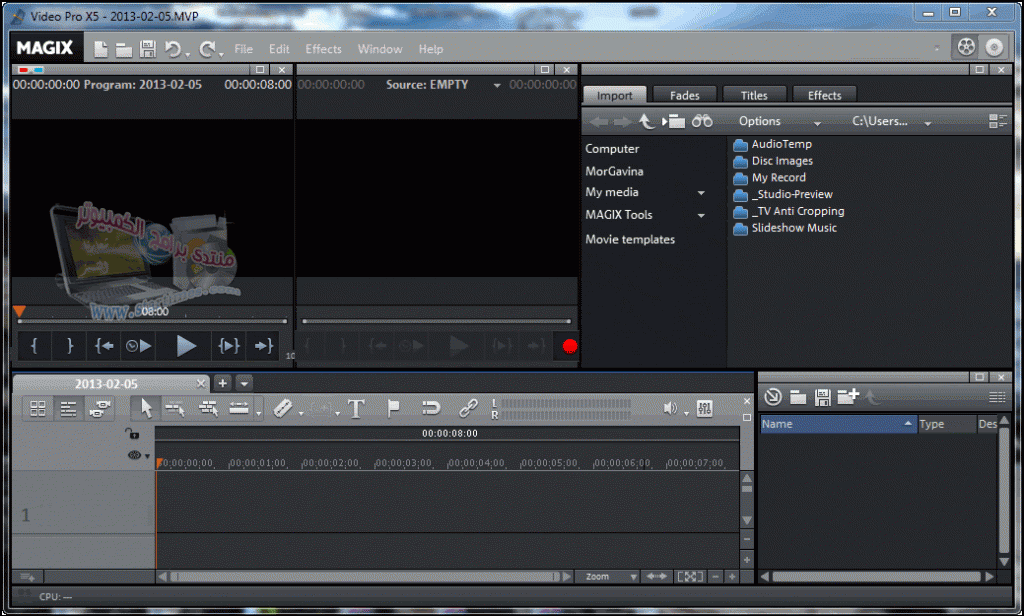The image size is (1024, 616).
Task: Close the 2013-02-05 timeline tab
Action: click(x=201, y=383)
